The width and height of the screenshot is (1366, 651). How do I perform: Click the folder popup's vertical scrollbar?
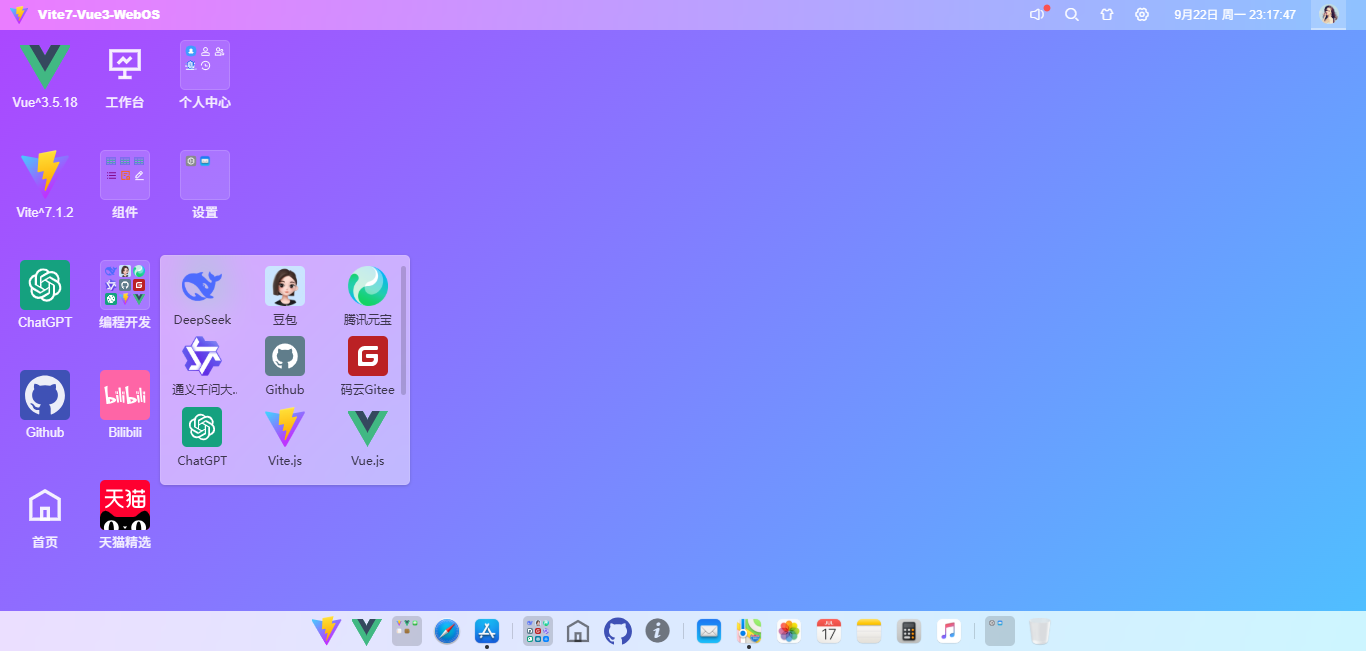tap(404, 330)
